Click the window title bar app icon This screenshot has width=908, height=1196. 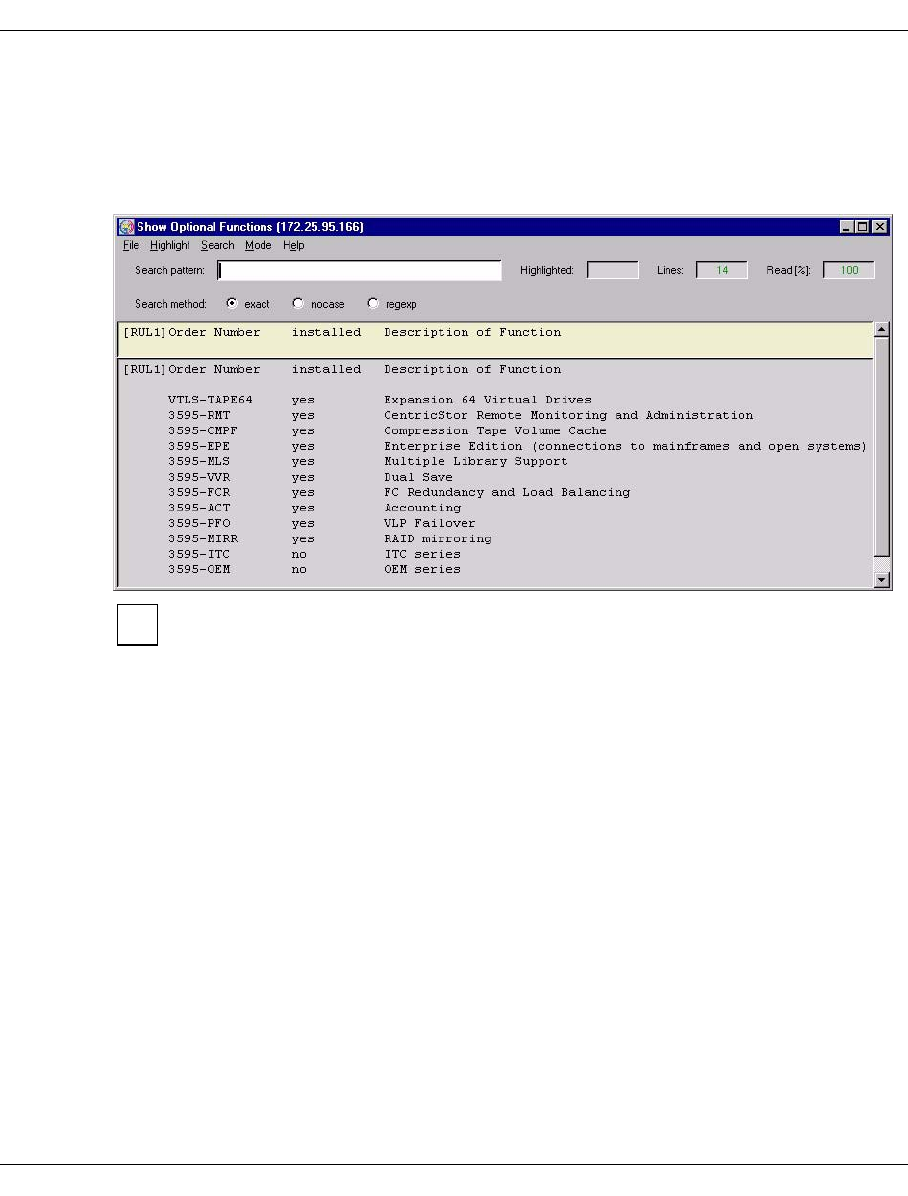click(x=127, y=227)
